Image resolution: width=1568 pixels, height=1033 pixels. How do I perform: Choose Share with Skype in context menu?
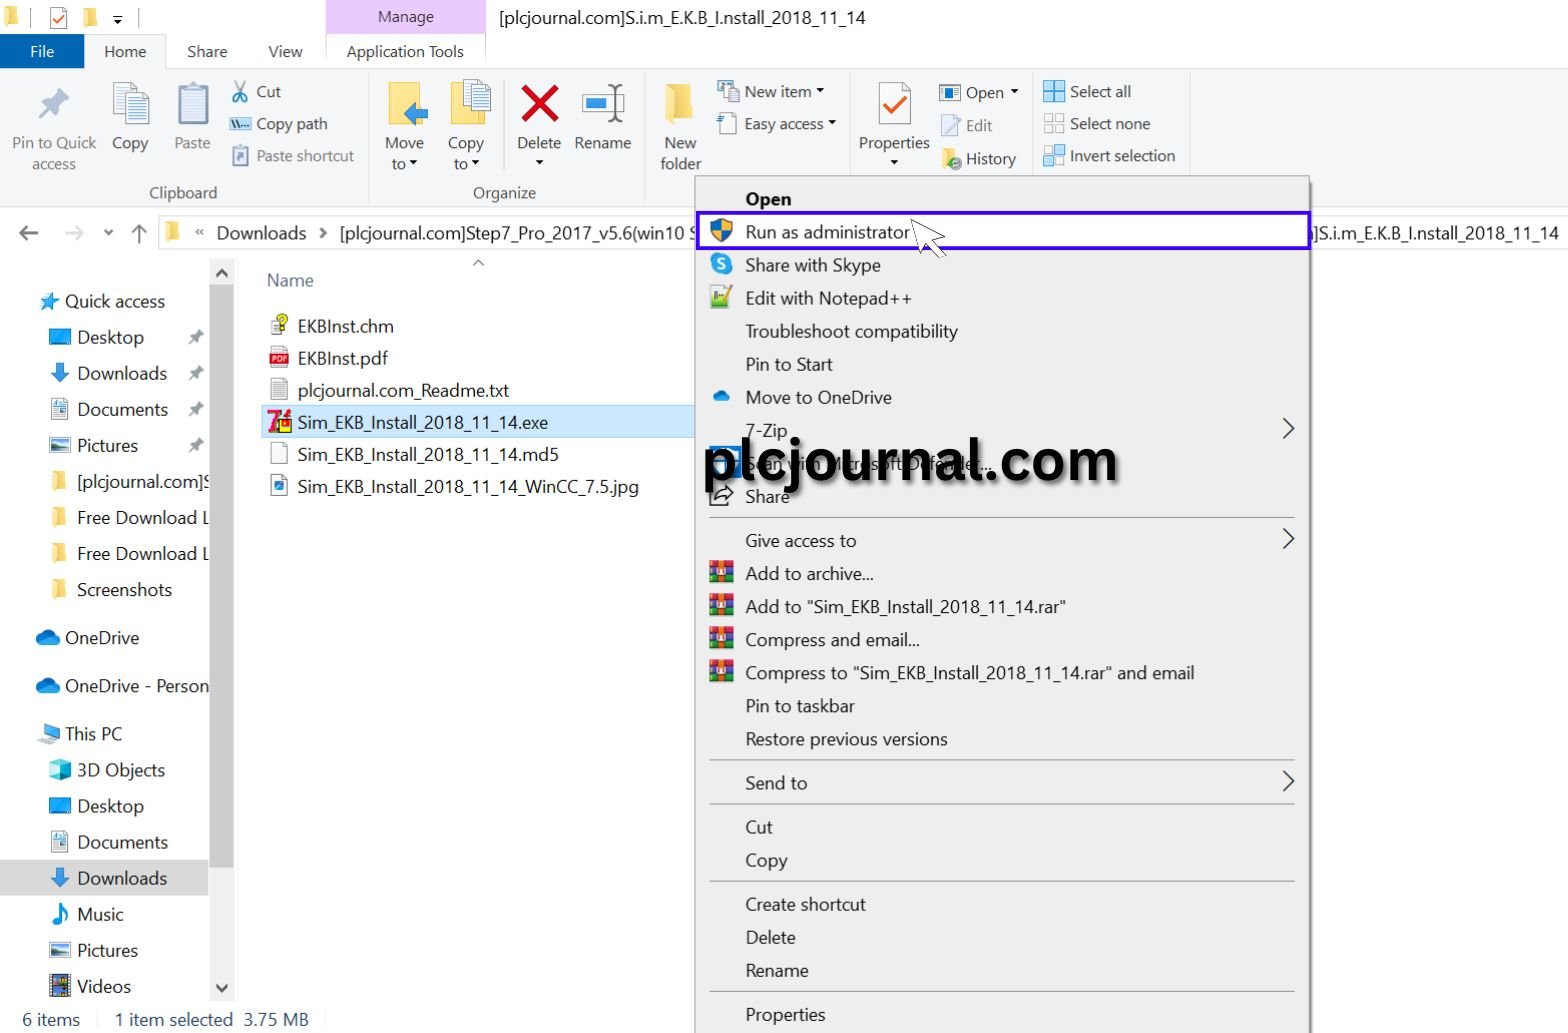pos(1002,265)
